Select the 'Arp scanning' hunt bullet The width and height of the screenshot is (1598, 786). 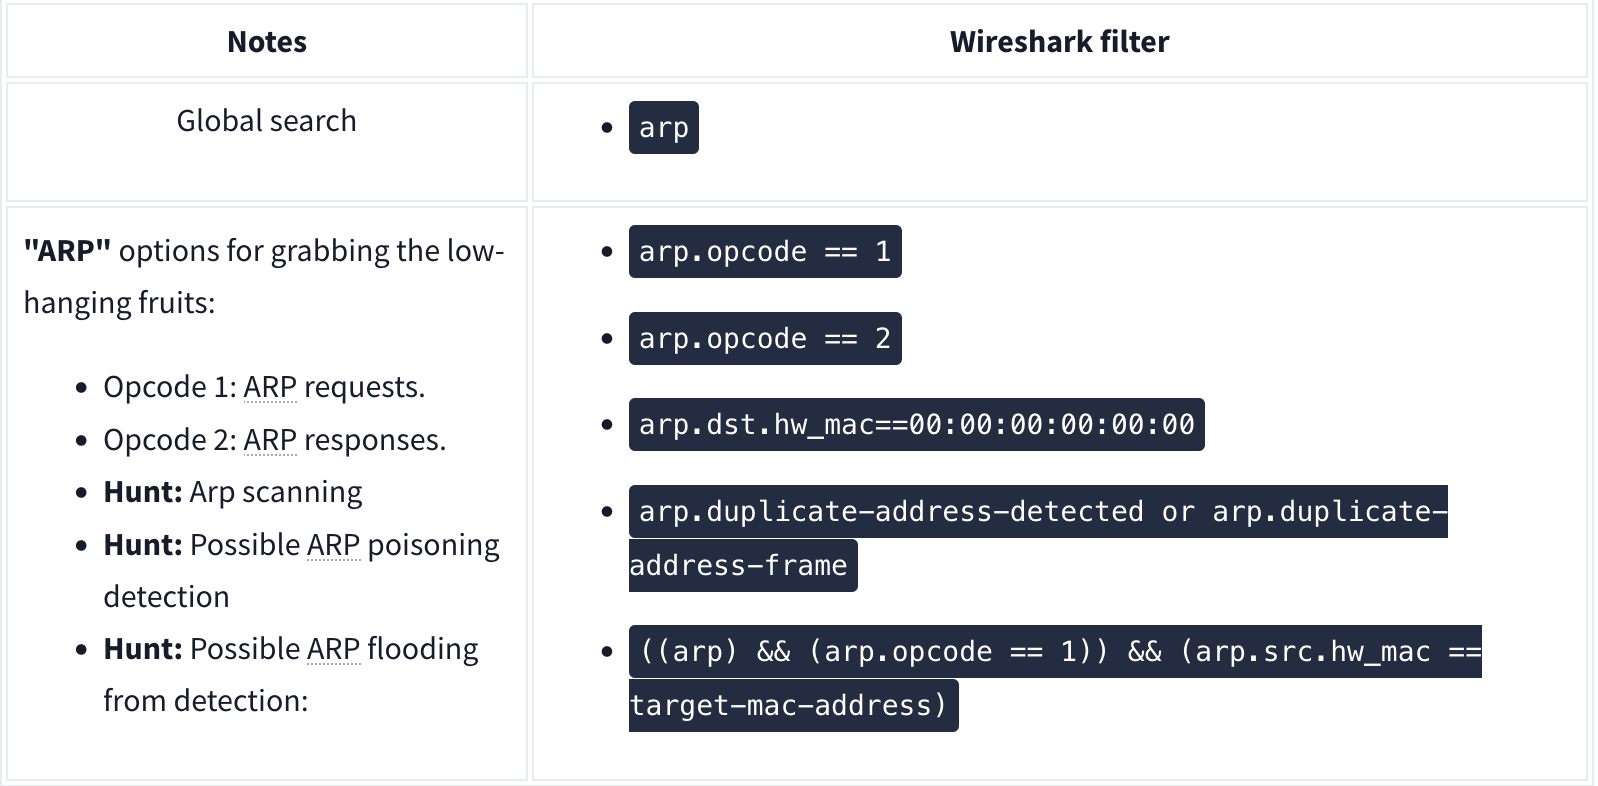[275, 492]
